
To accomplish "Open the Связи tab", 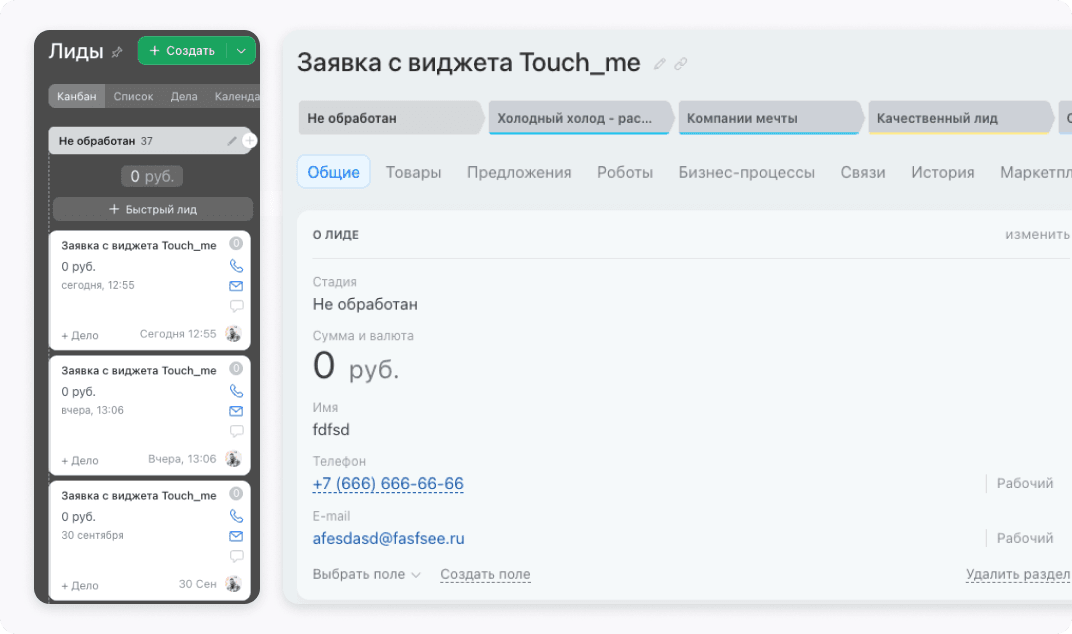I will click(863, 172).
